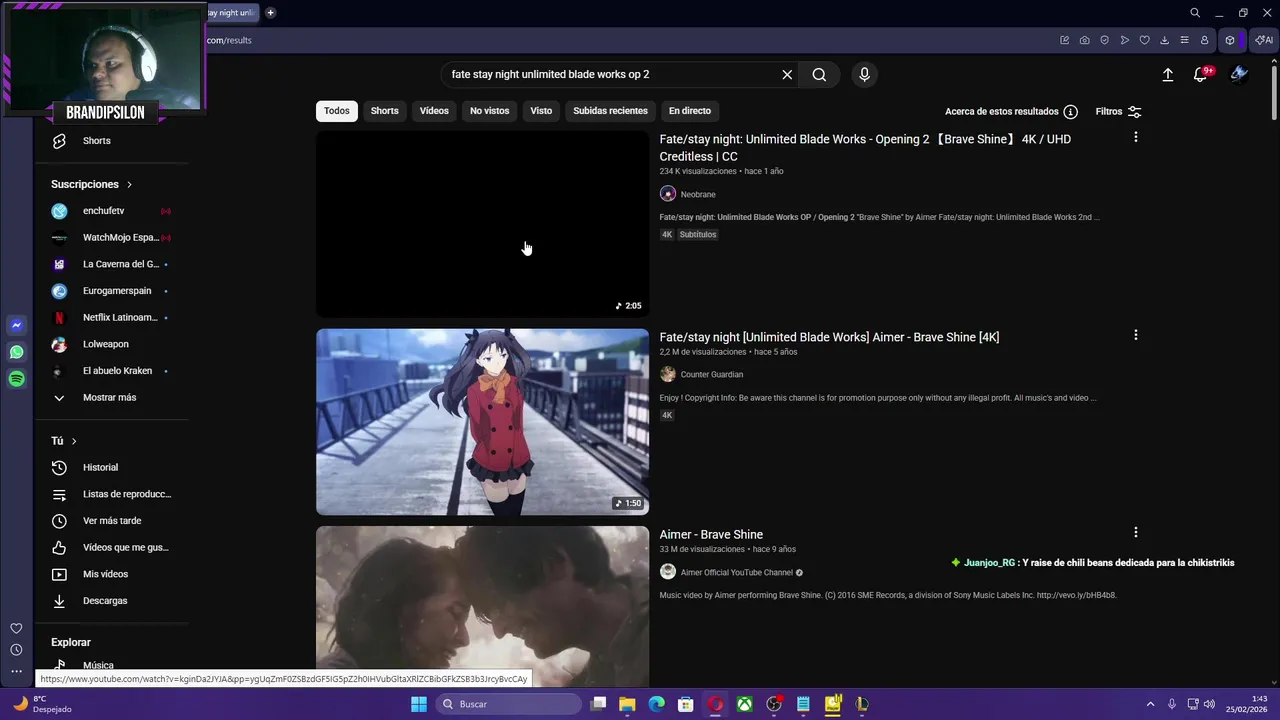
Task: Open the Windows Start button
Action: pos(419,704)
